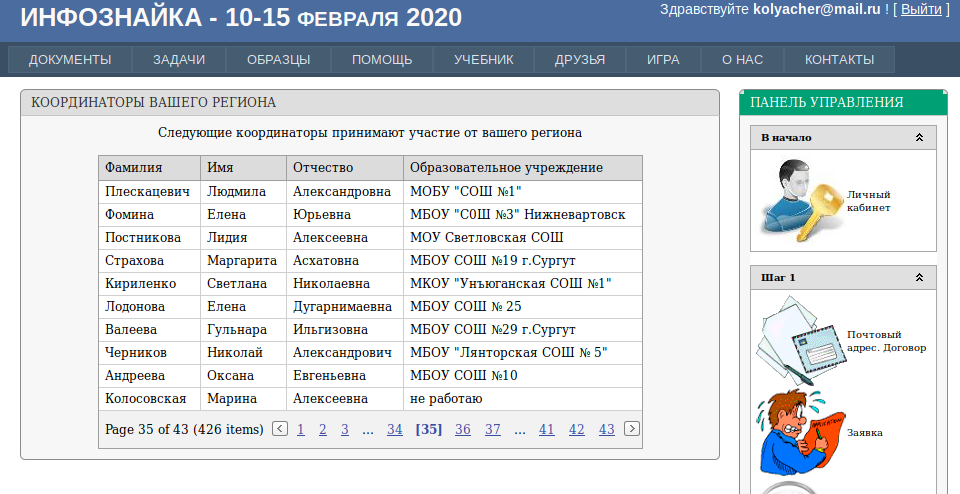Screen dimensions: 960x494
Task: Go to page 1 of coordinators
Action: (x=301, y=429)
